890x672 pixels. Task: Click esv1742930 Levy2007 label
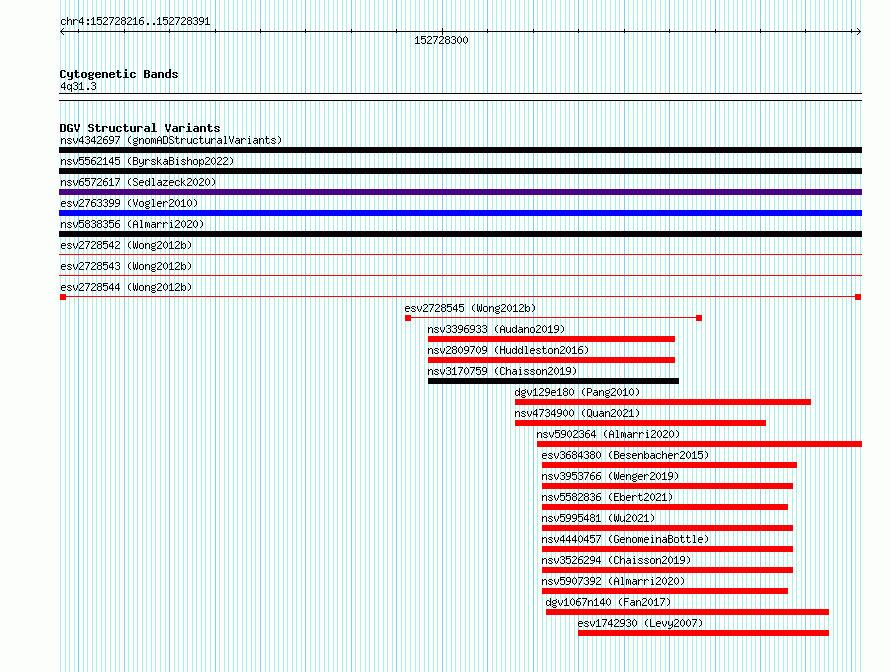pyautogui.click(x=640, y=623)
